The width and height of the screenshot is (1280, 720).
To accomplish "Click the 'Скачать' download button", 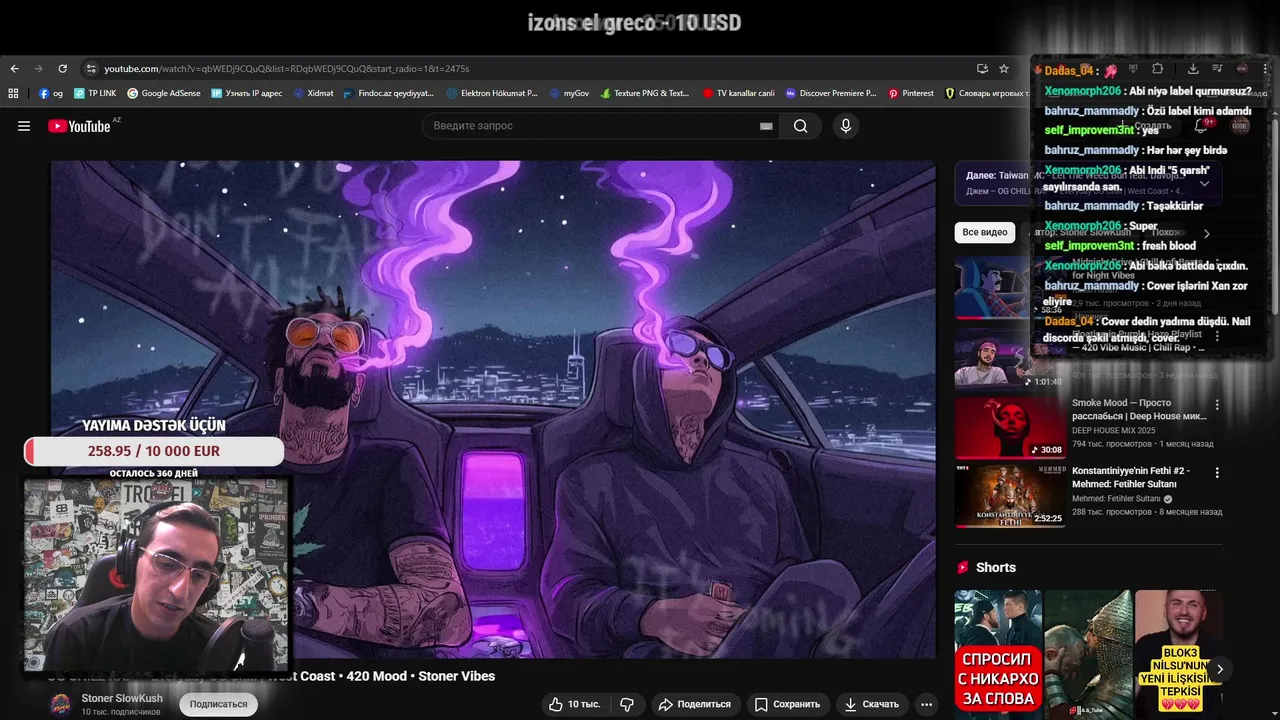I will click(871, 704).
